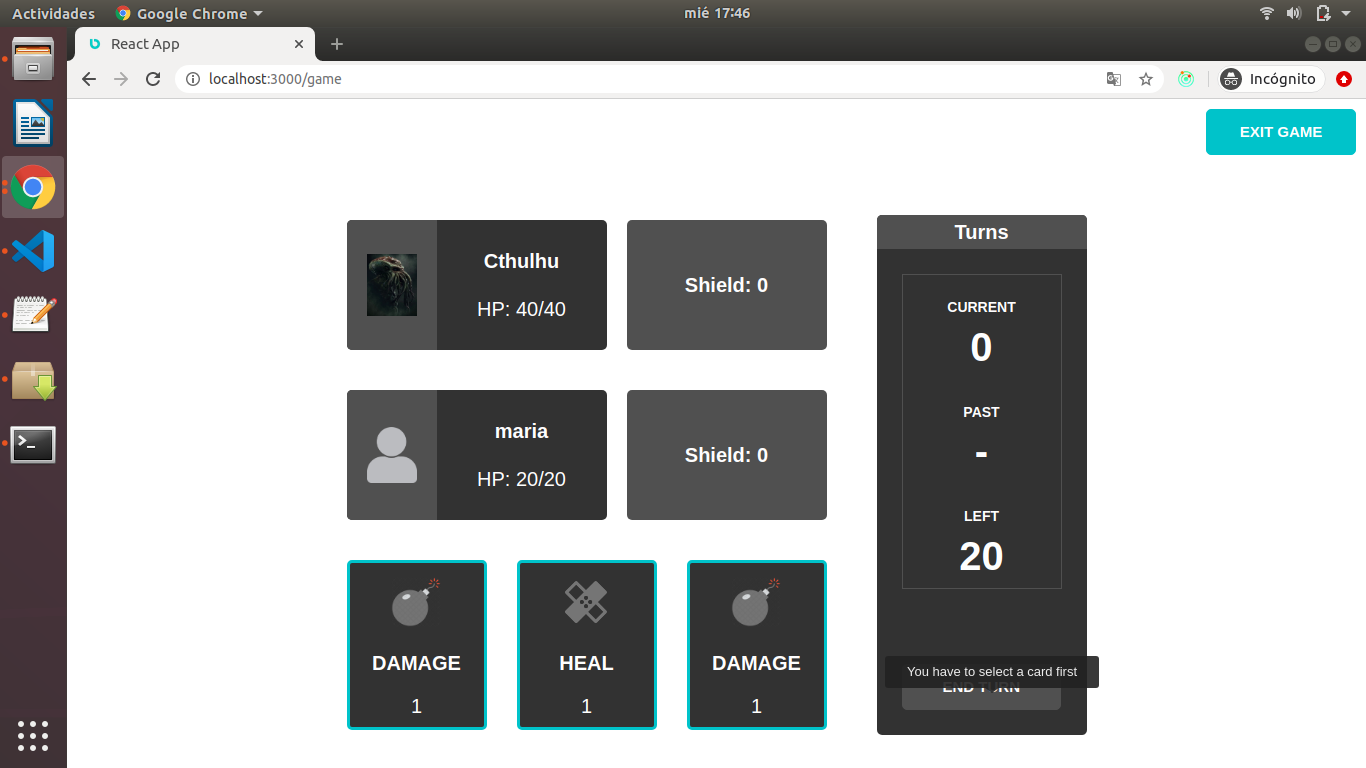Viewport: 1366px width, 768px height.
Task: Click Cthulhu's Shield: 0 panel
Action: pyautogui.click(x=727, y=285)
